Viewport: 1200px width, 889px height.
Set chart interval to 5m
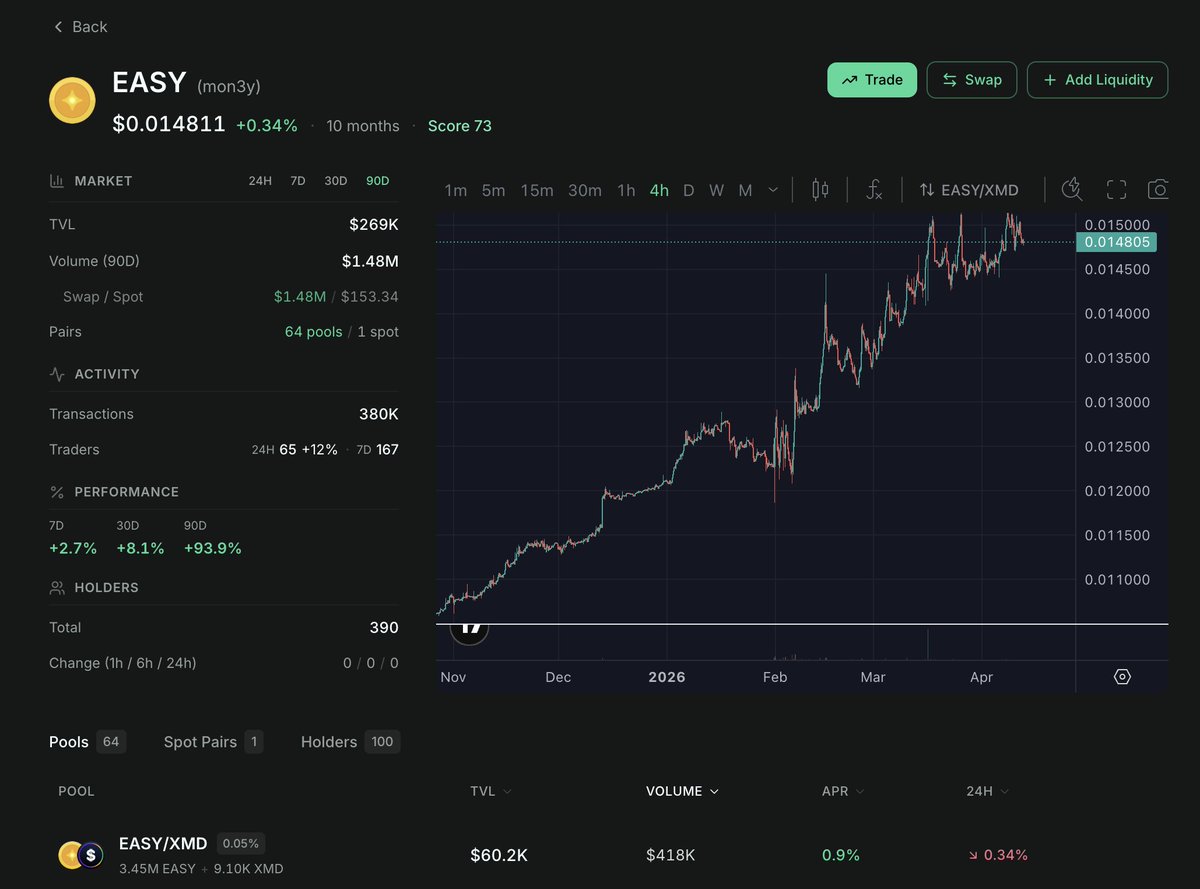(x=493, y=190)
